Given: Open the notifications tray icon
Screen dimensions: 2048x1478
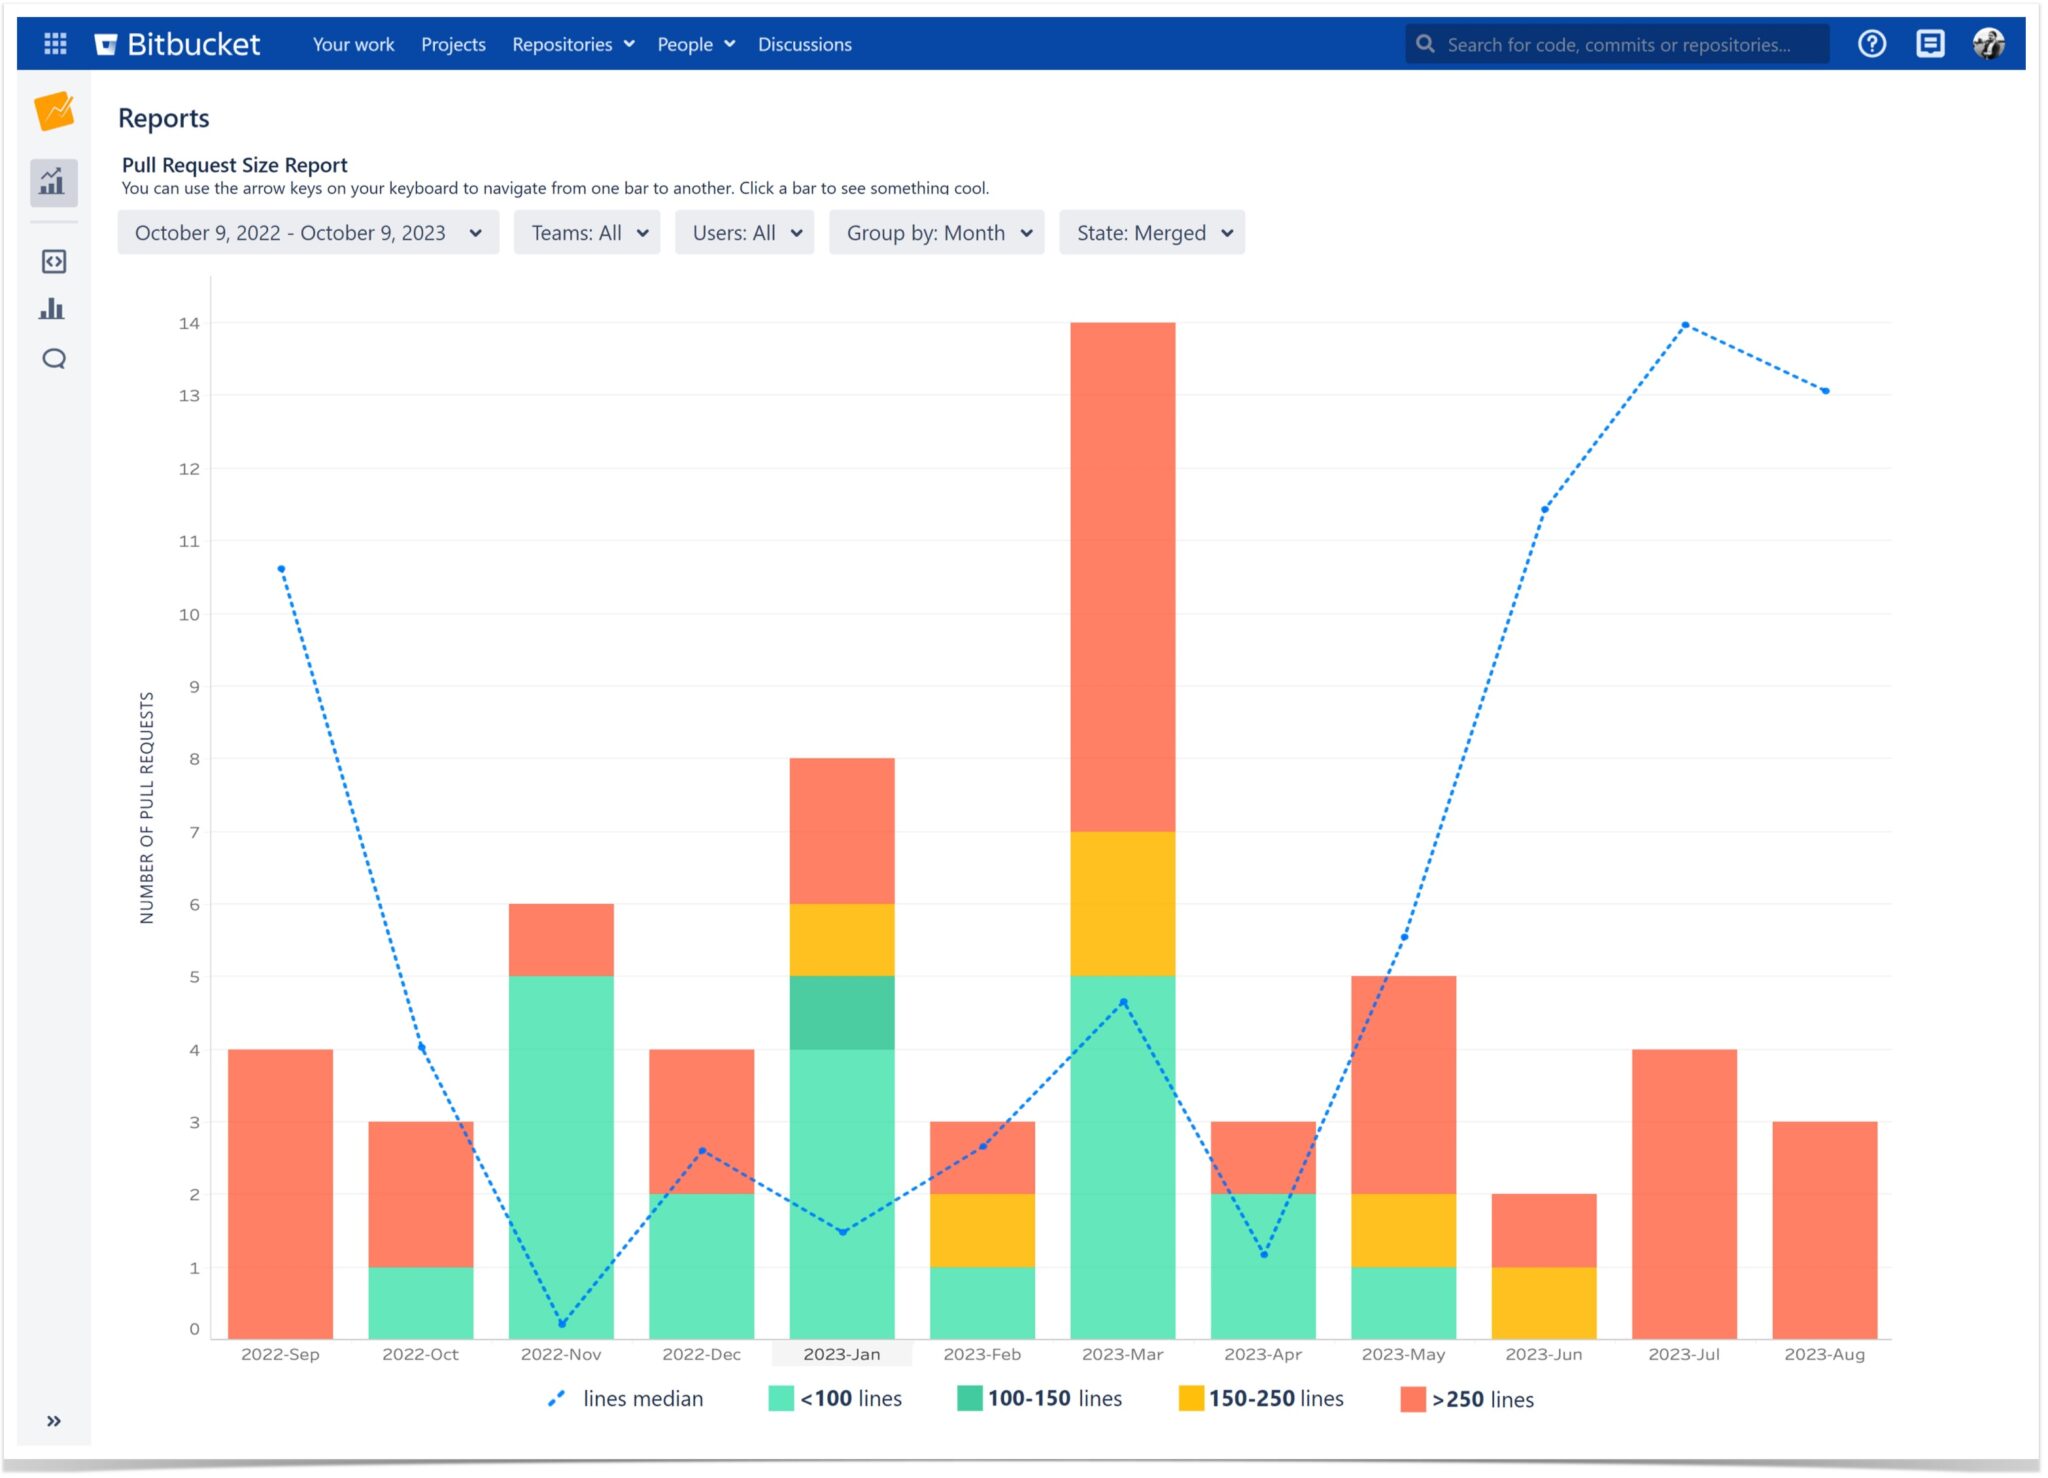Looking at the screenshot, I should pyautogui.click(x=1929, y=43).
